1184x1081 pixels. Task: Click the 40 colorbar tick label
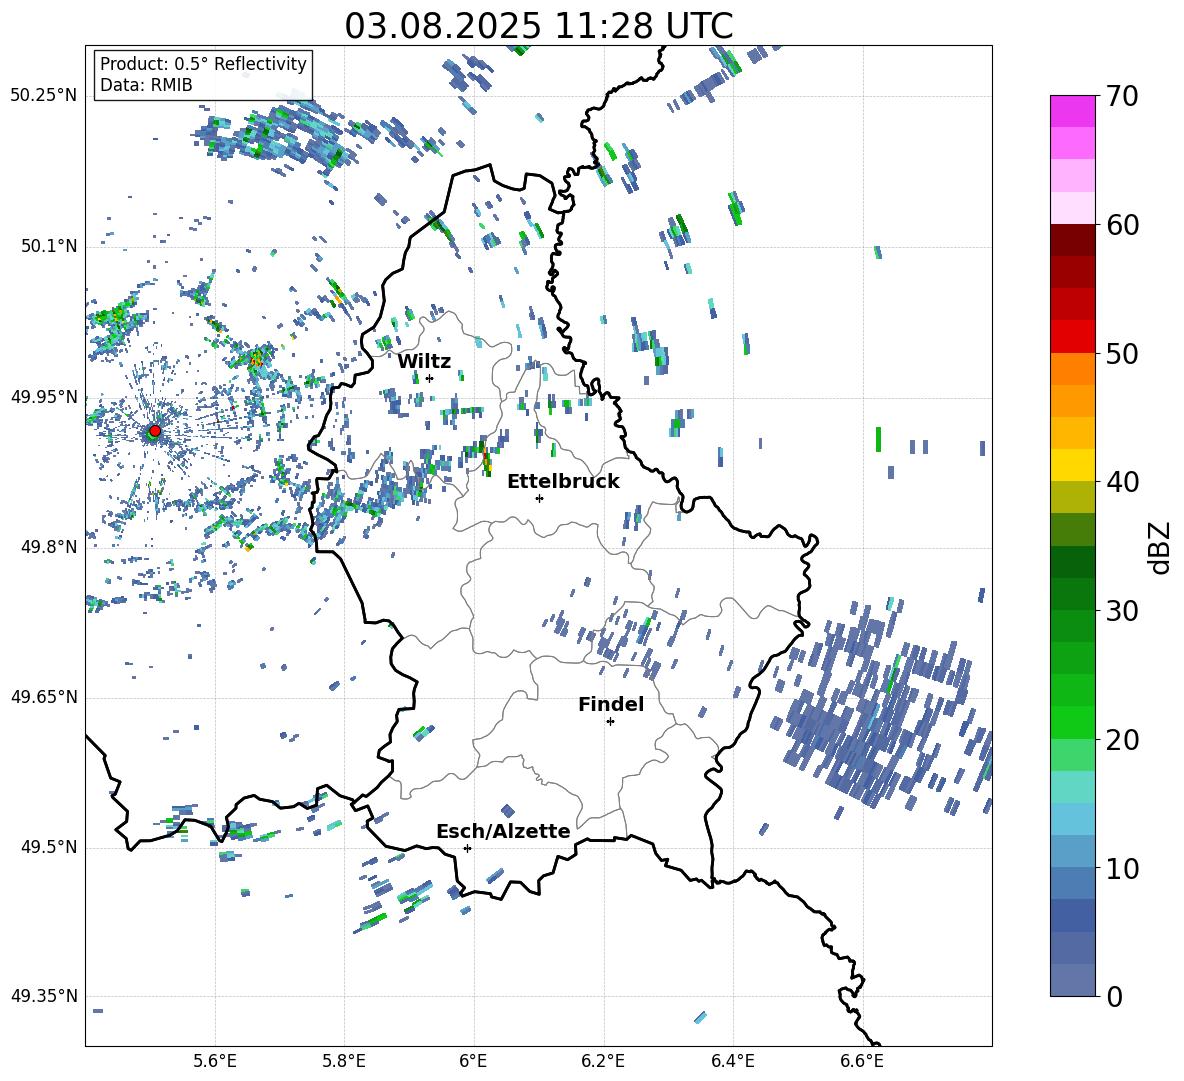[1122, 482]
